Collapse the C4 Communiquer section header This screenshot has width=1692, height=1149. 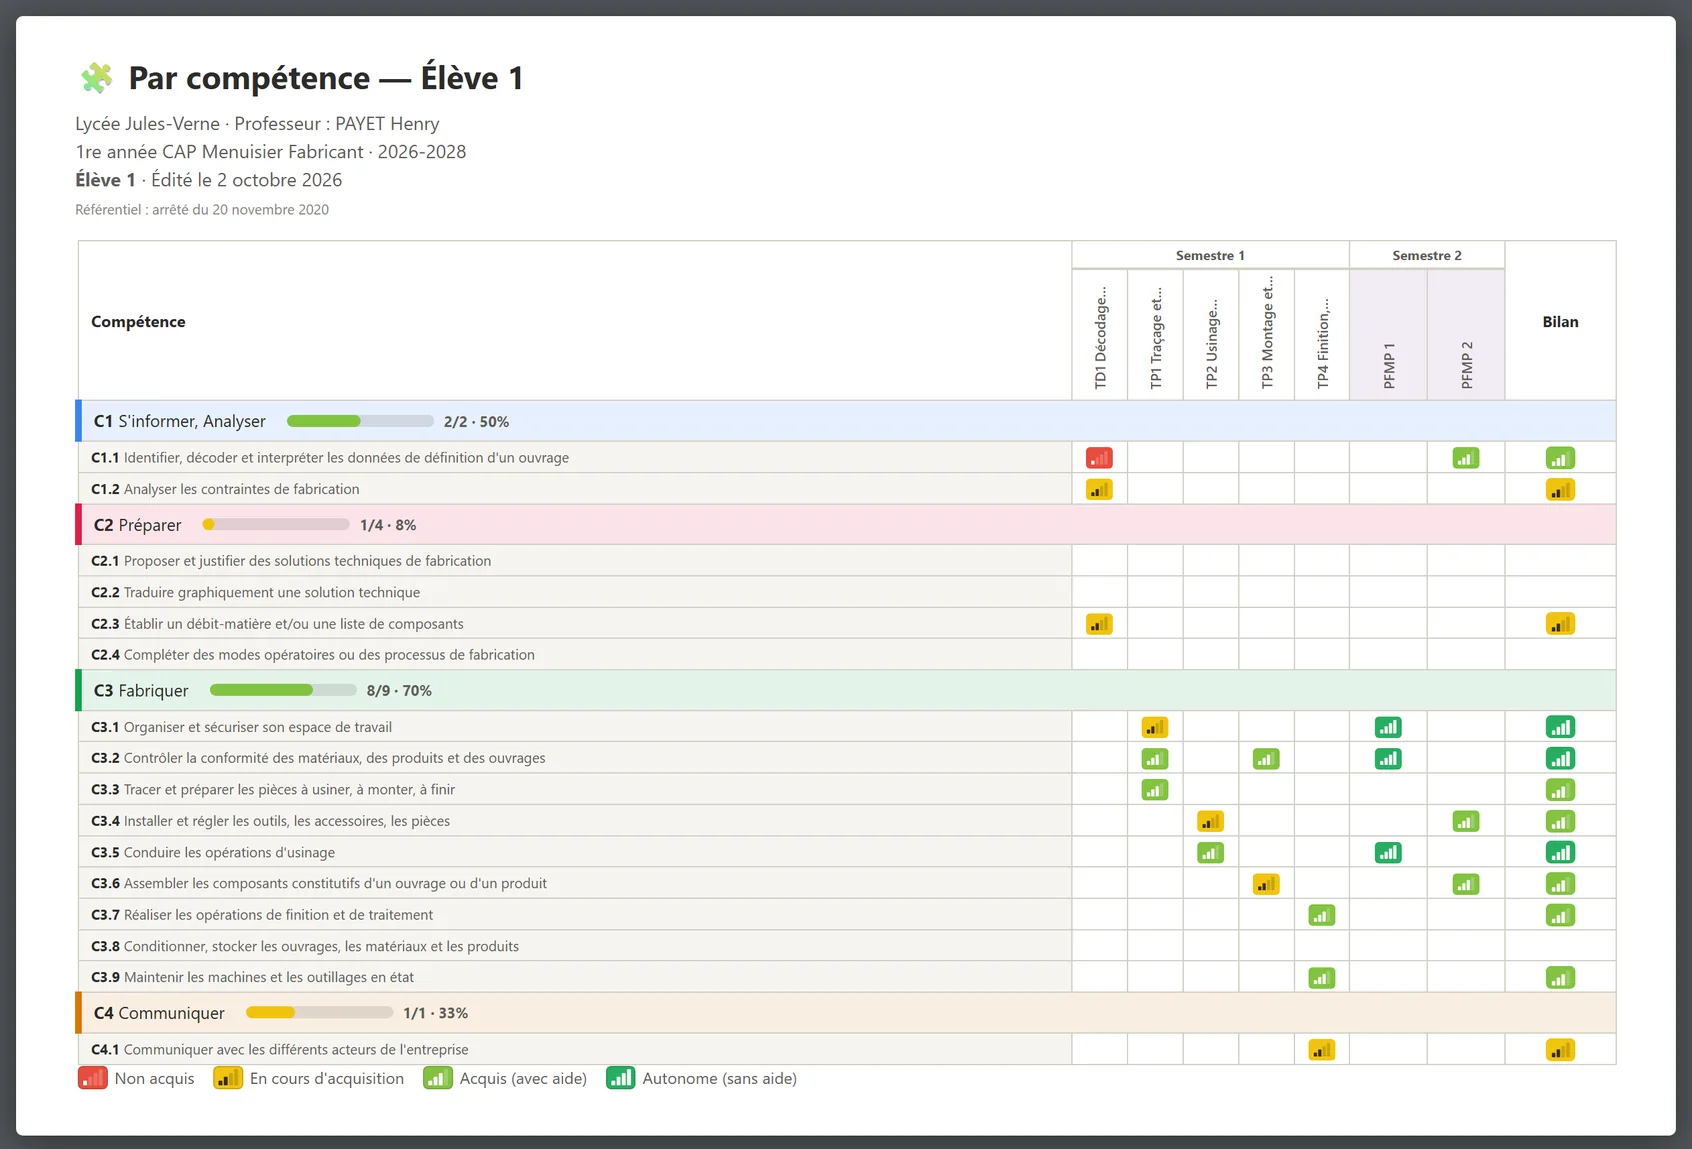coord(846,1012)
